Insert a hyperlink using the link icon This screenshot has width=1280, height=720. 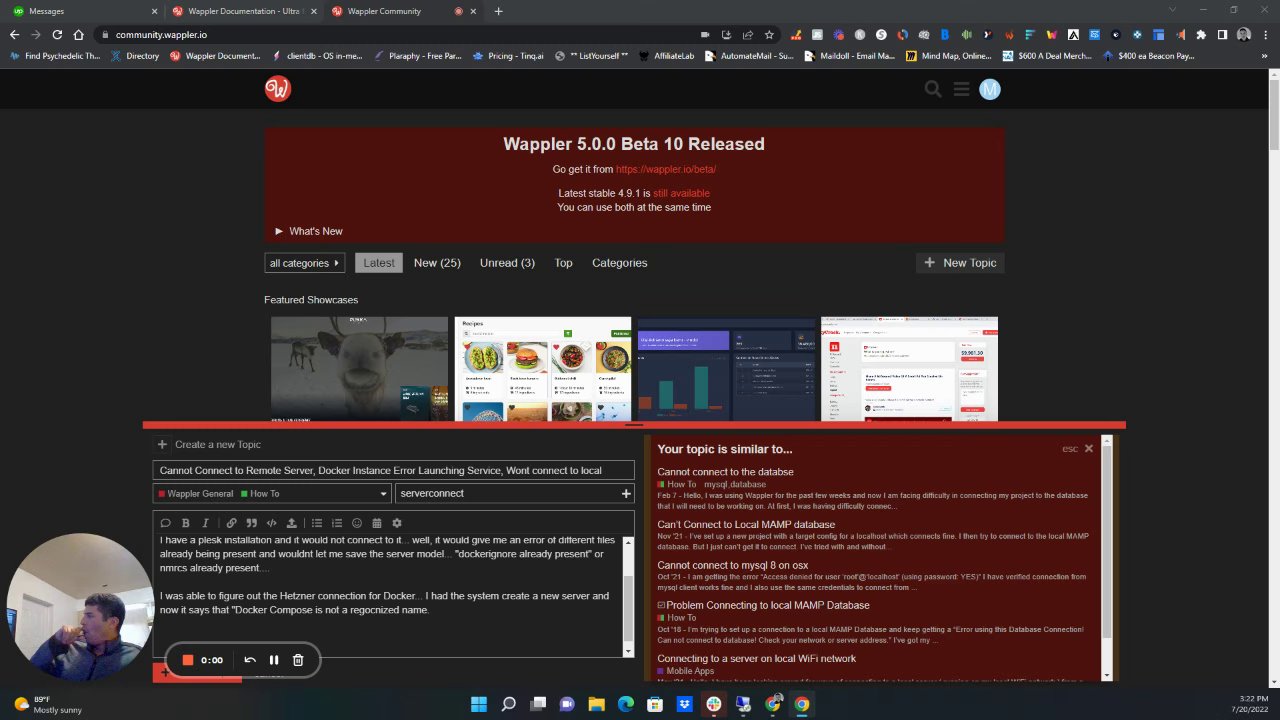click(231, 523)
